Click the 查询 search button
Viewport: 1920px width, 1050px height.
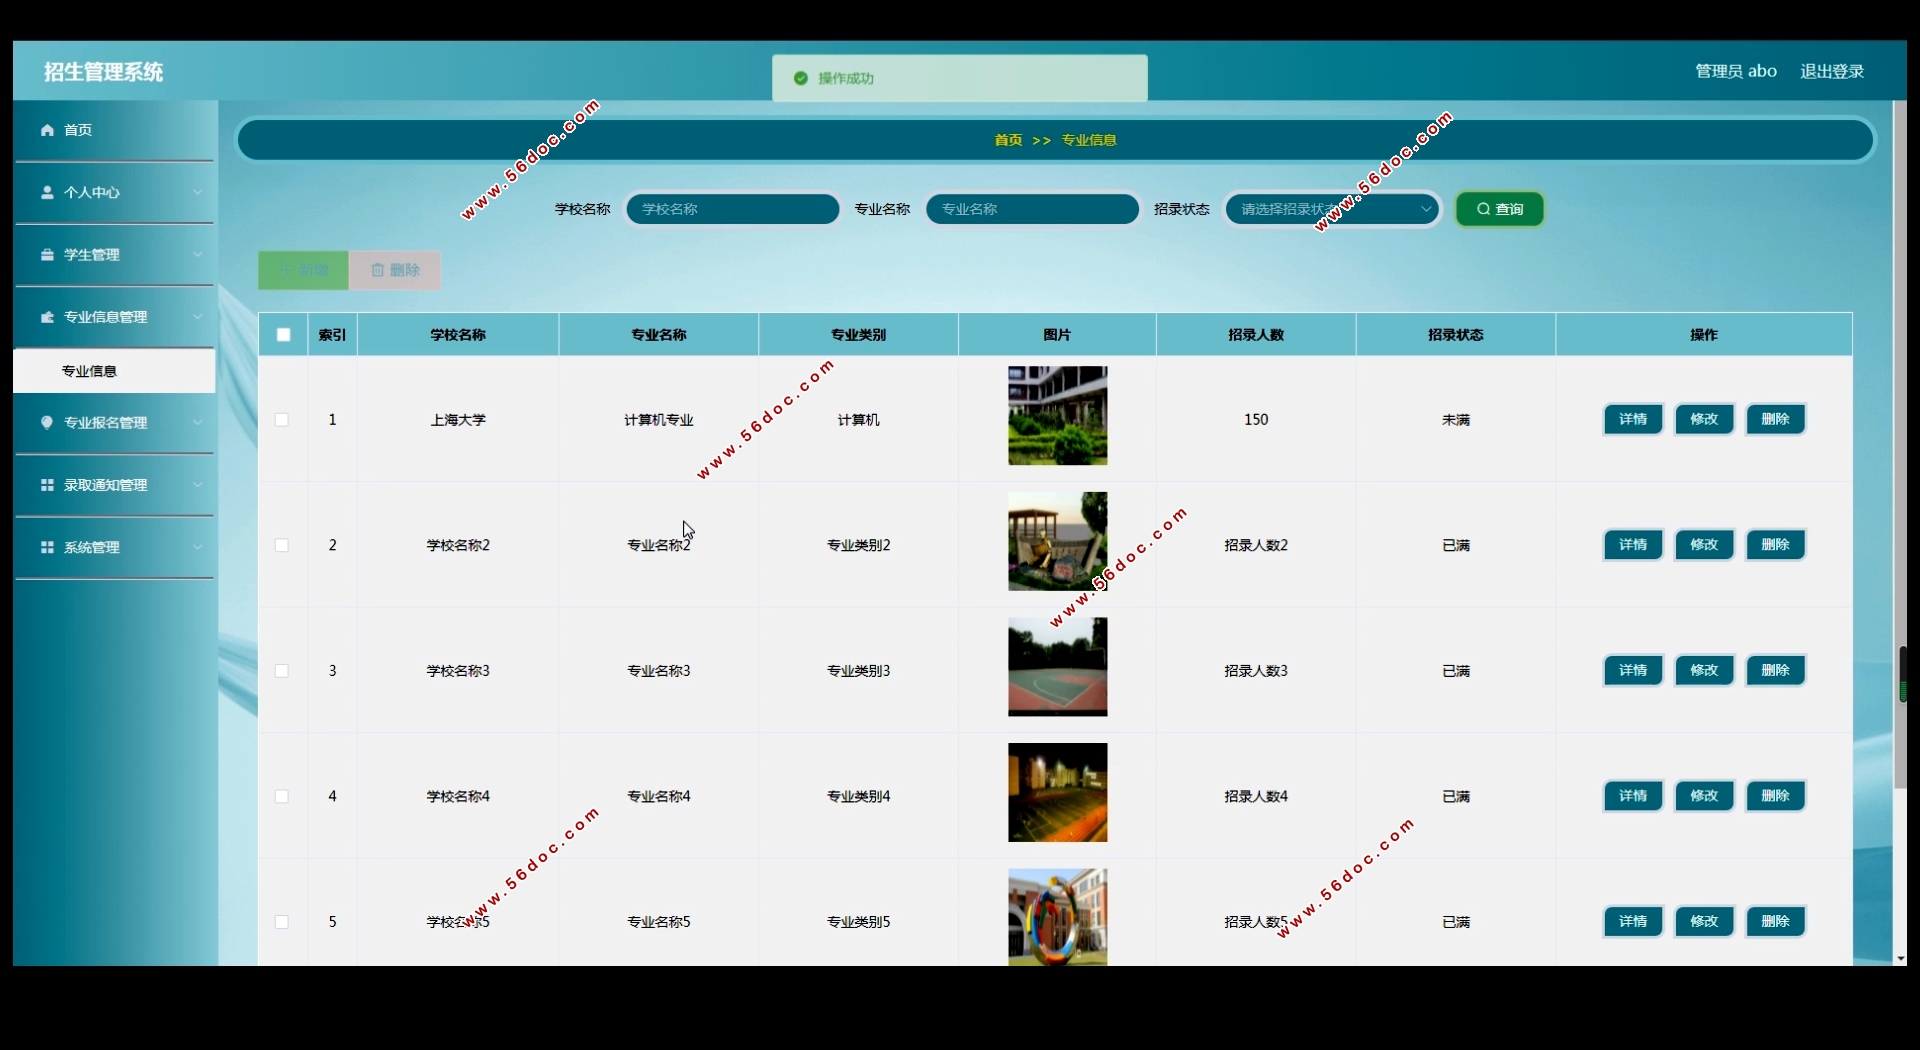[1499, 209]
